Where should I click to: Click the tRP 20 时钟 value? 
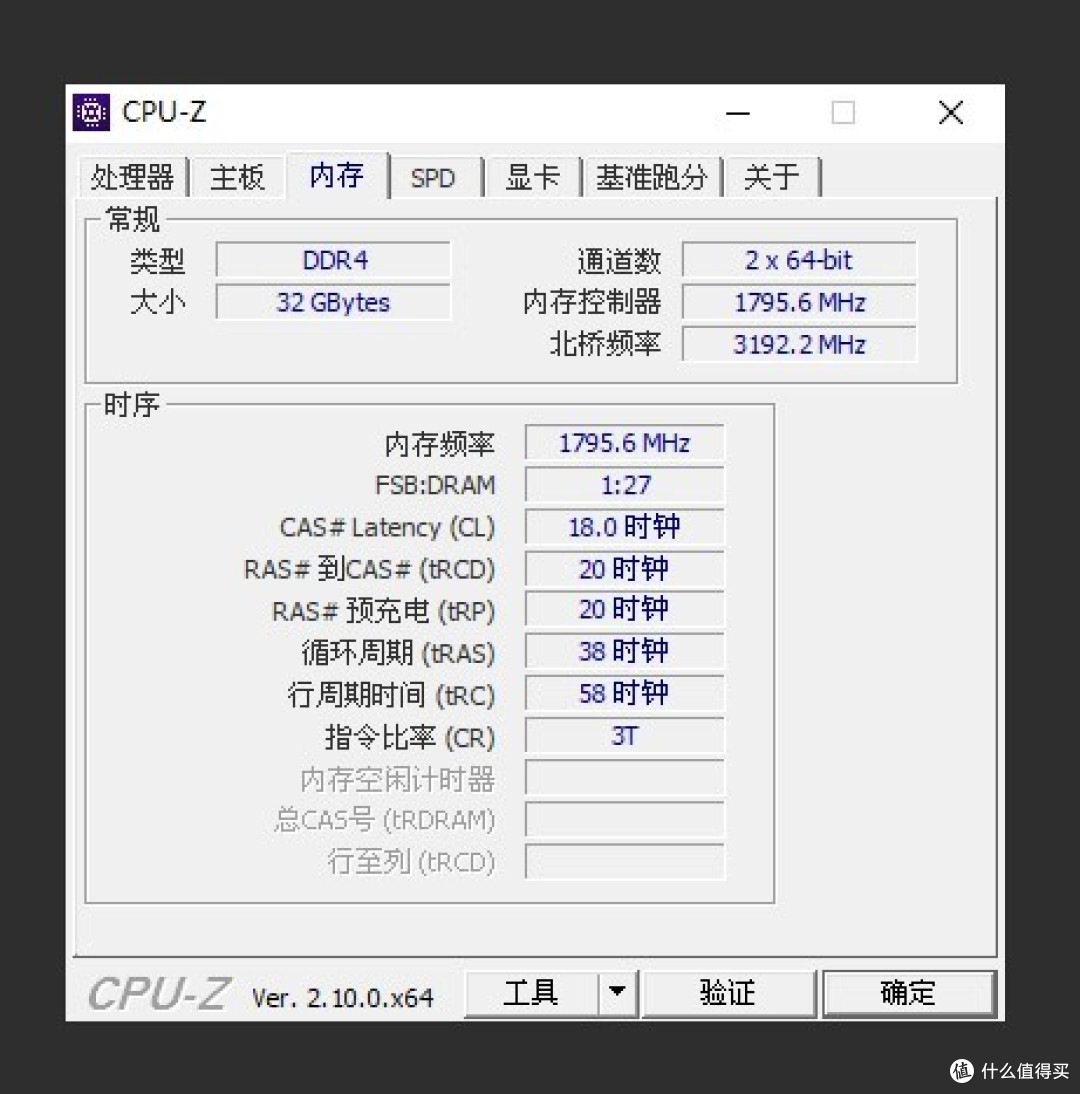click(624, 609)
